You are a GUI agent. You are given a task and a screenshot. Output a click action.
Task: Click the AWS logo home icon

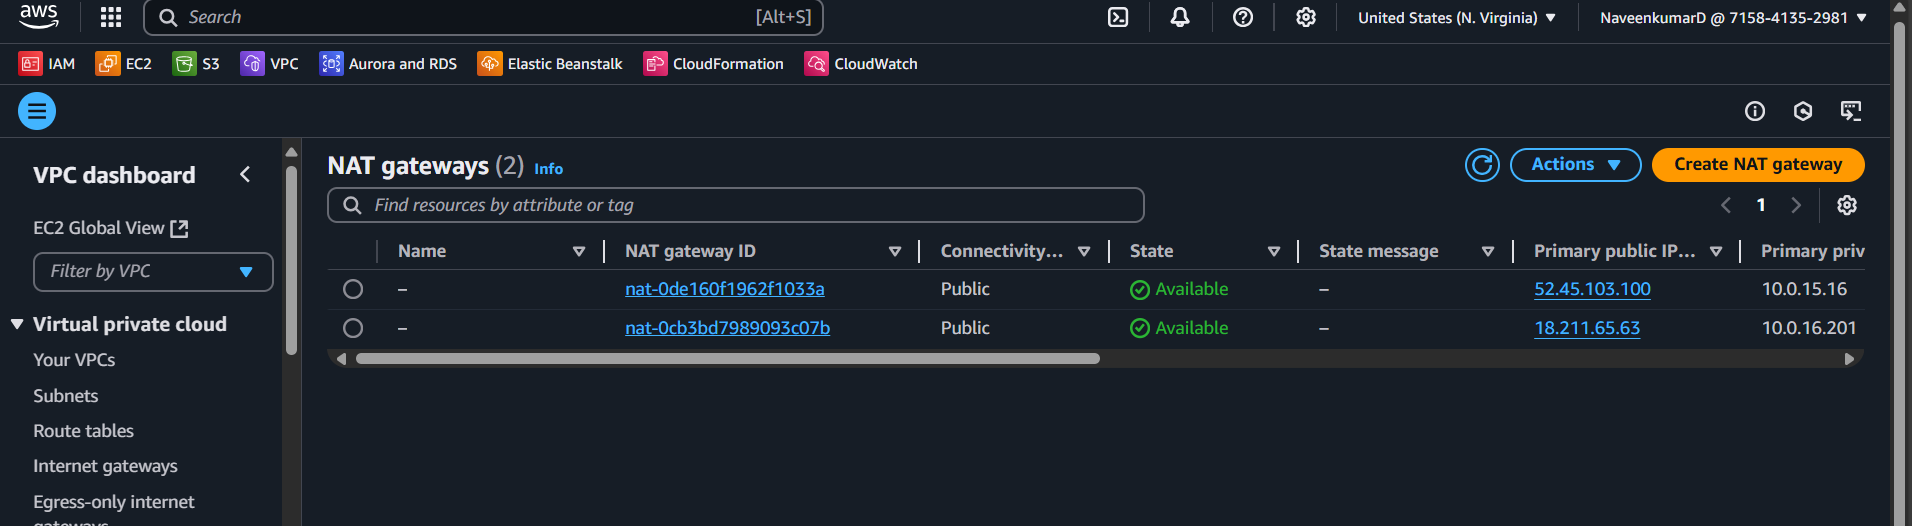pos(39,16)
